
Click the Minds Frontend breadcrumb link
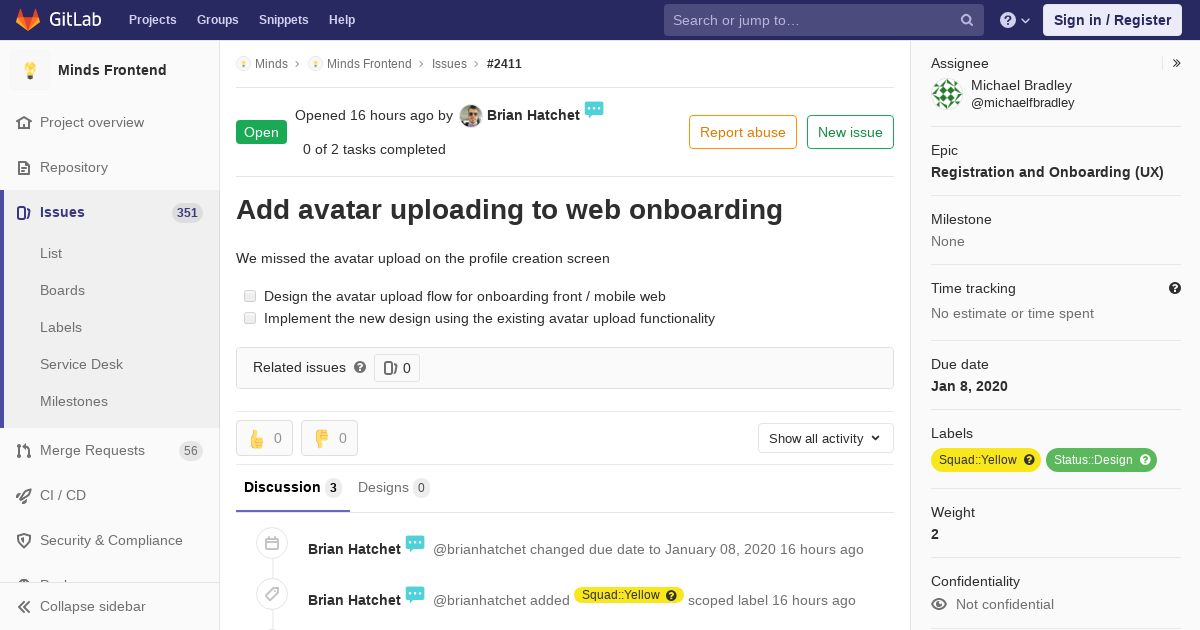[x=369, y=63]
